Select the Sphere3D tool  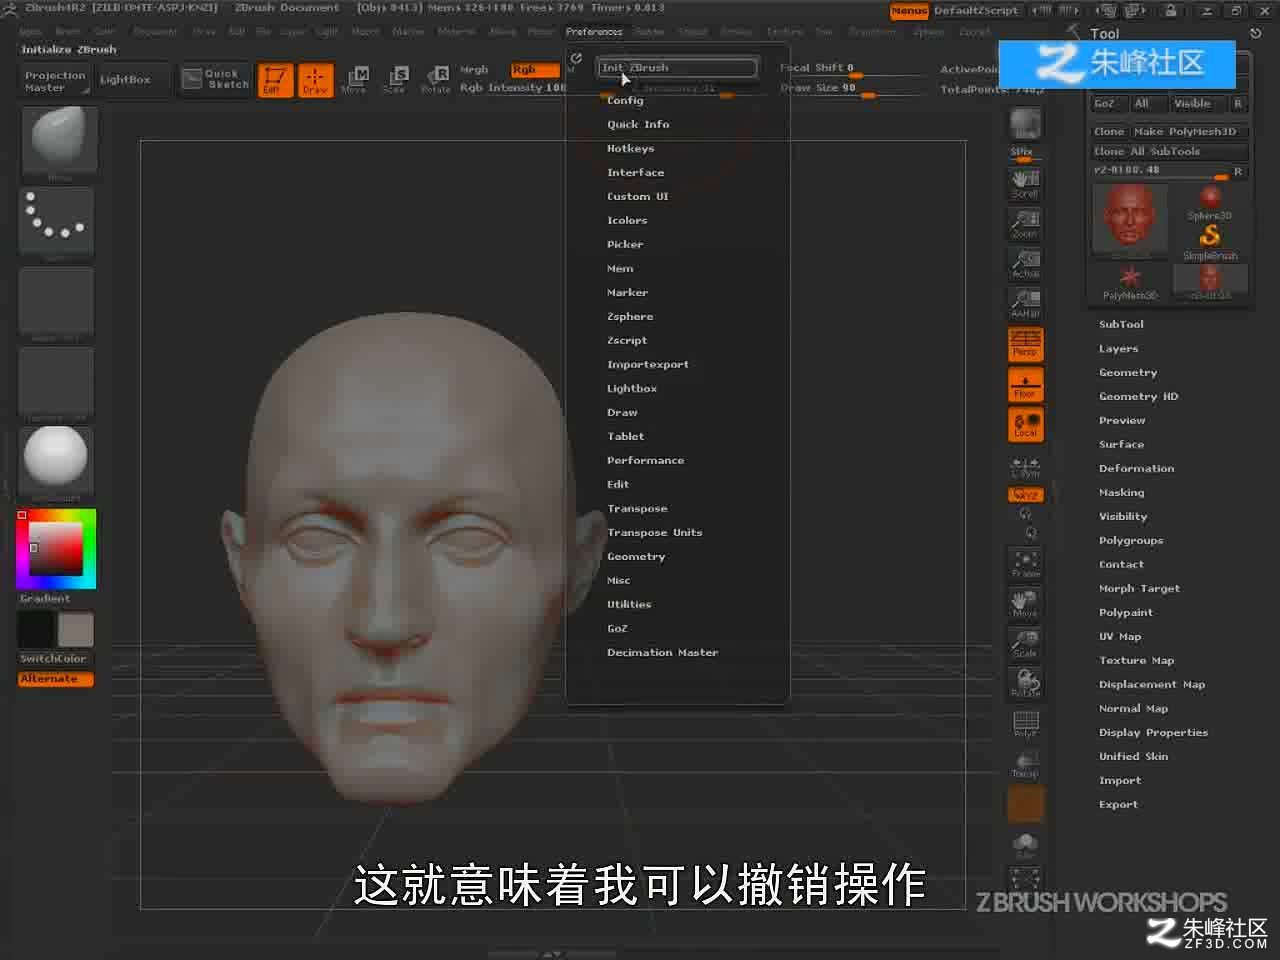[1210, 201]
